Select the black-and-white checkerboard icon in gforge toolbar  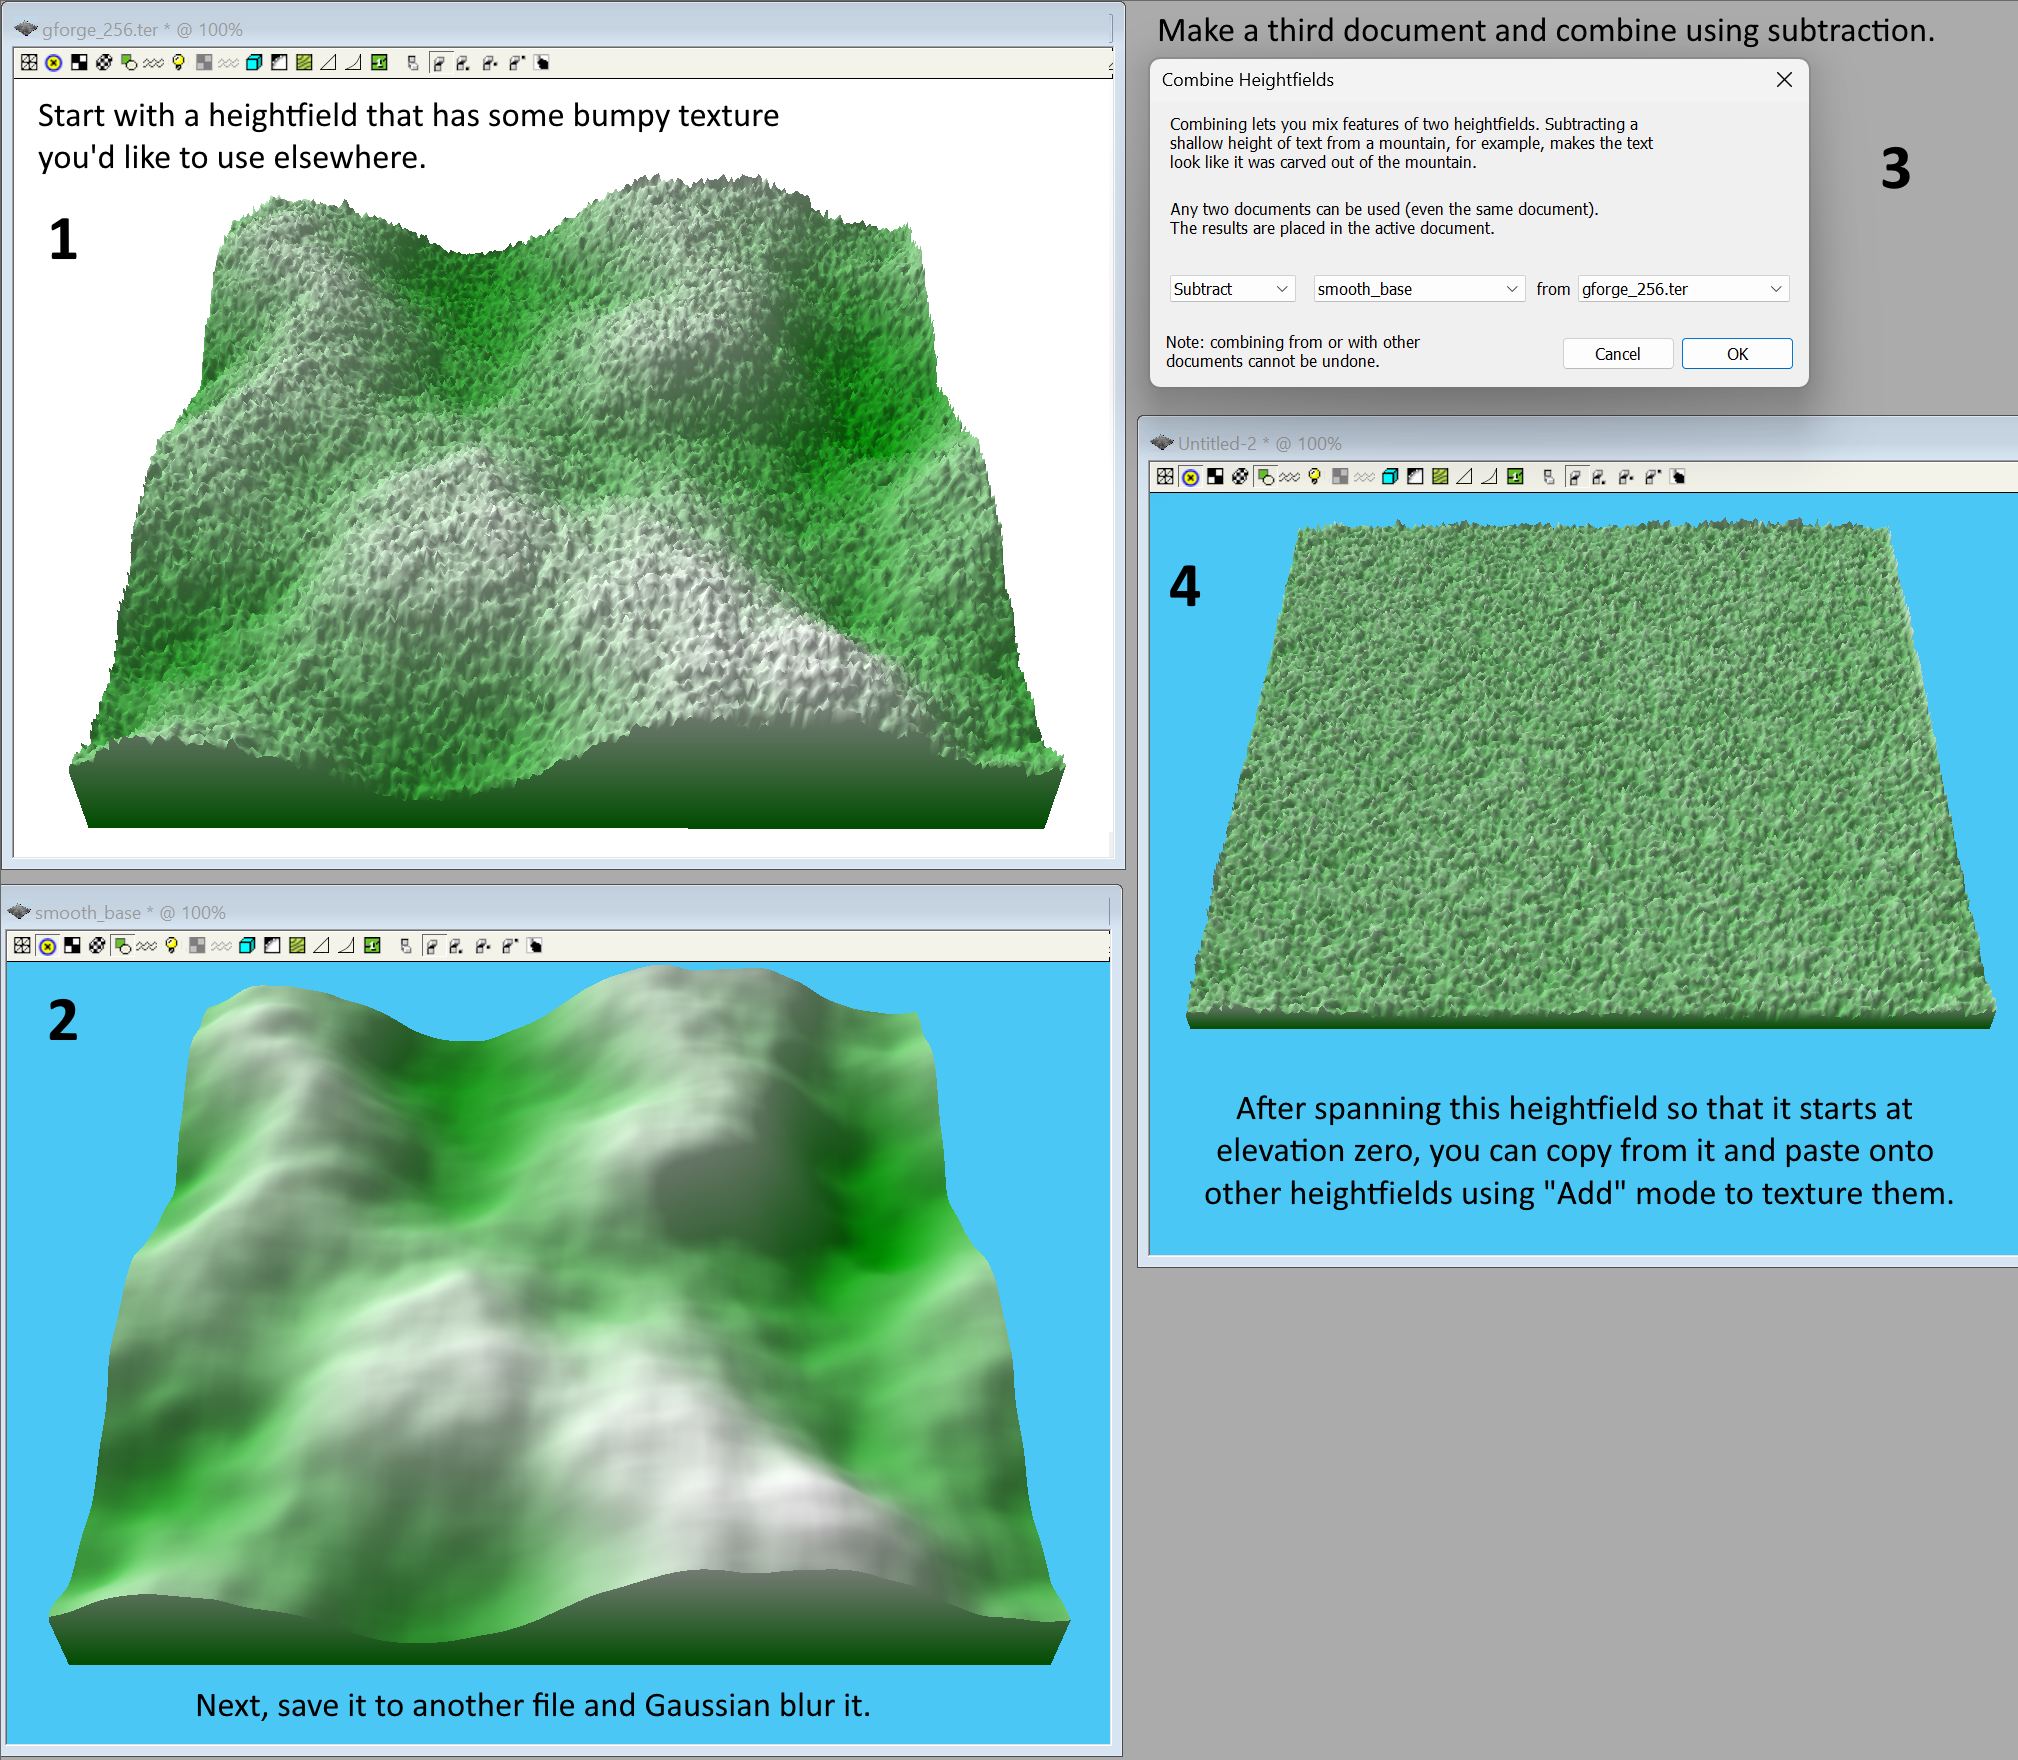pyautogui.click(x=78, y=63)
